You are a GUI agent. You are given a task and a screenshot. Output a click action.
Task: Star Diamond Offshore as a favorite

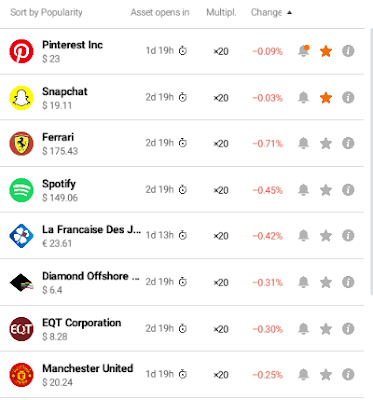326,282
